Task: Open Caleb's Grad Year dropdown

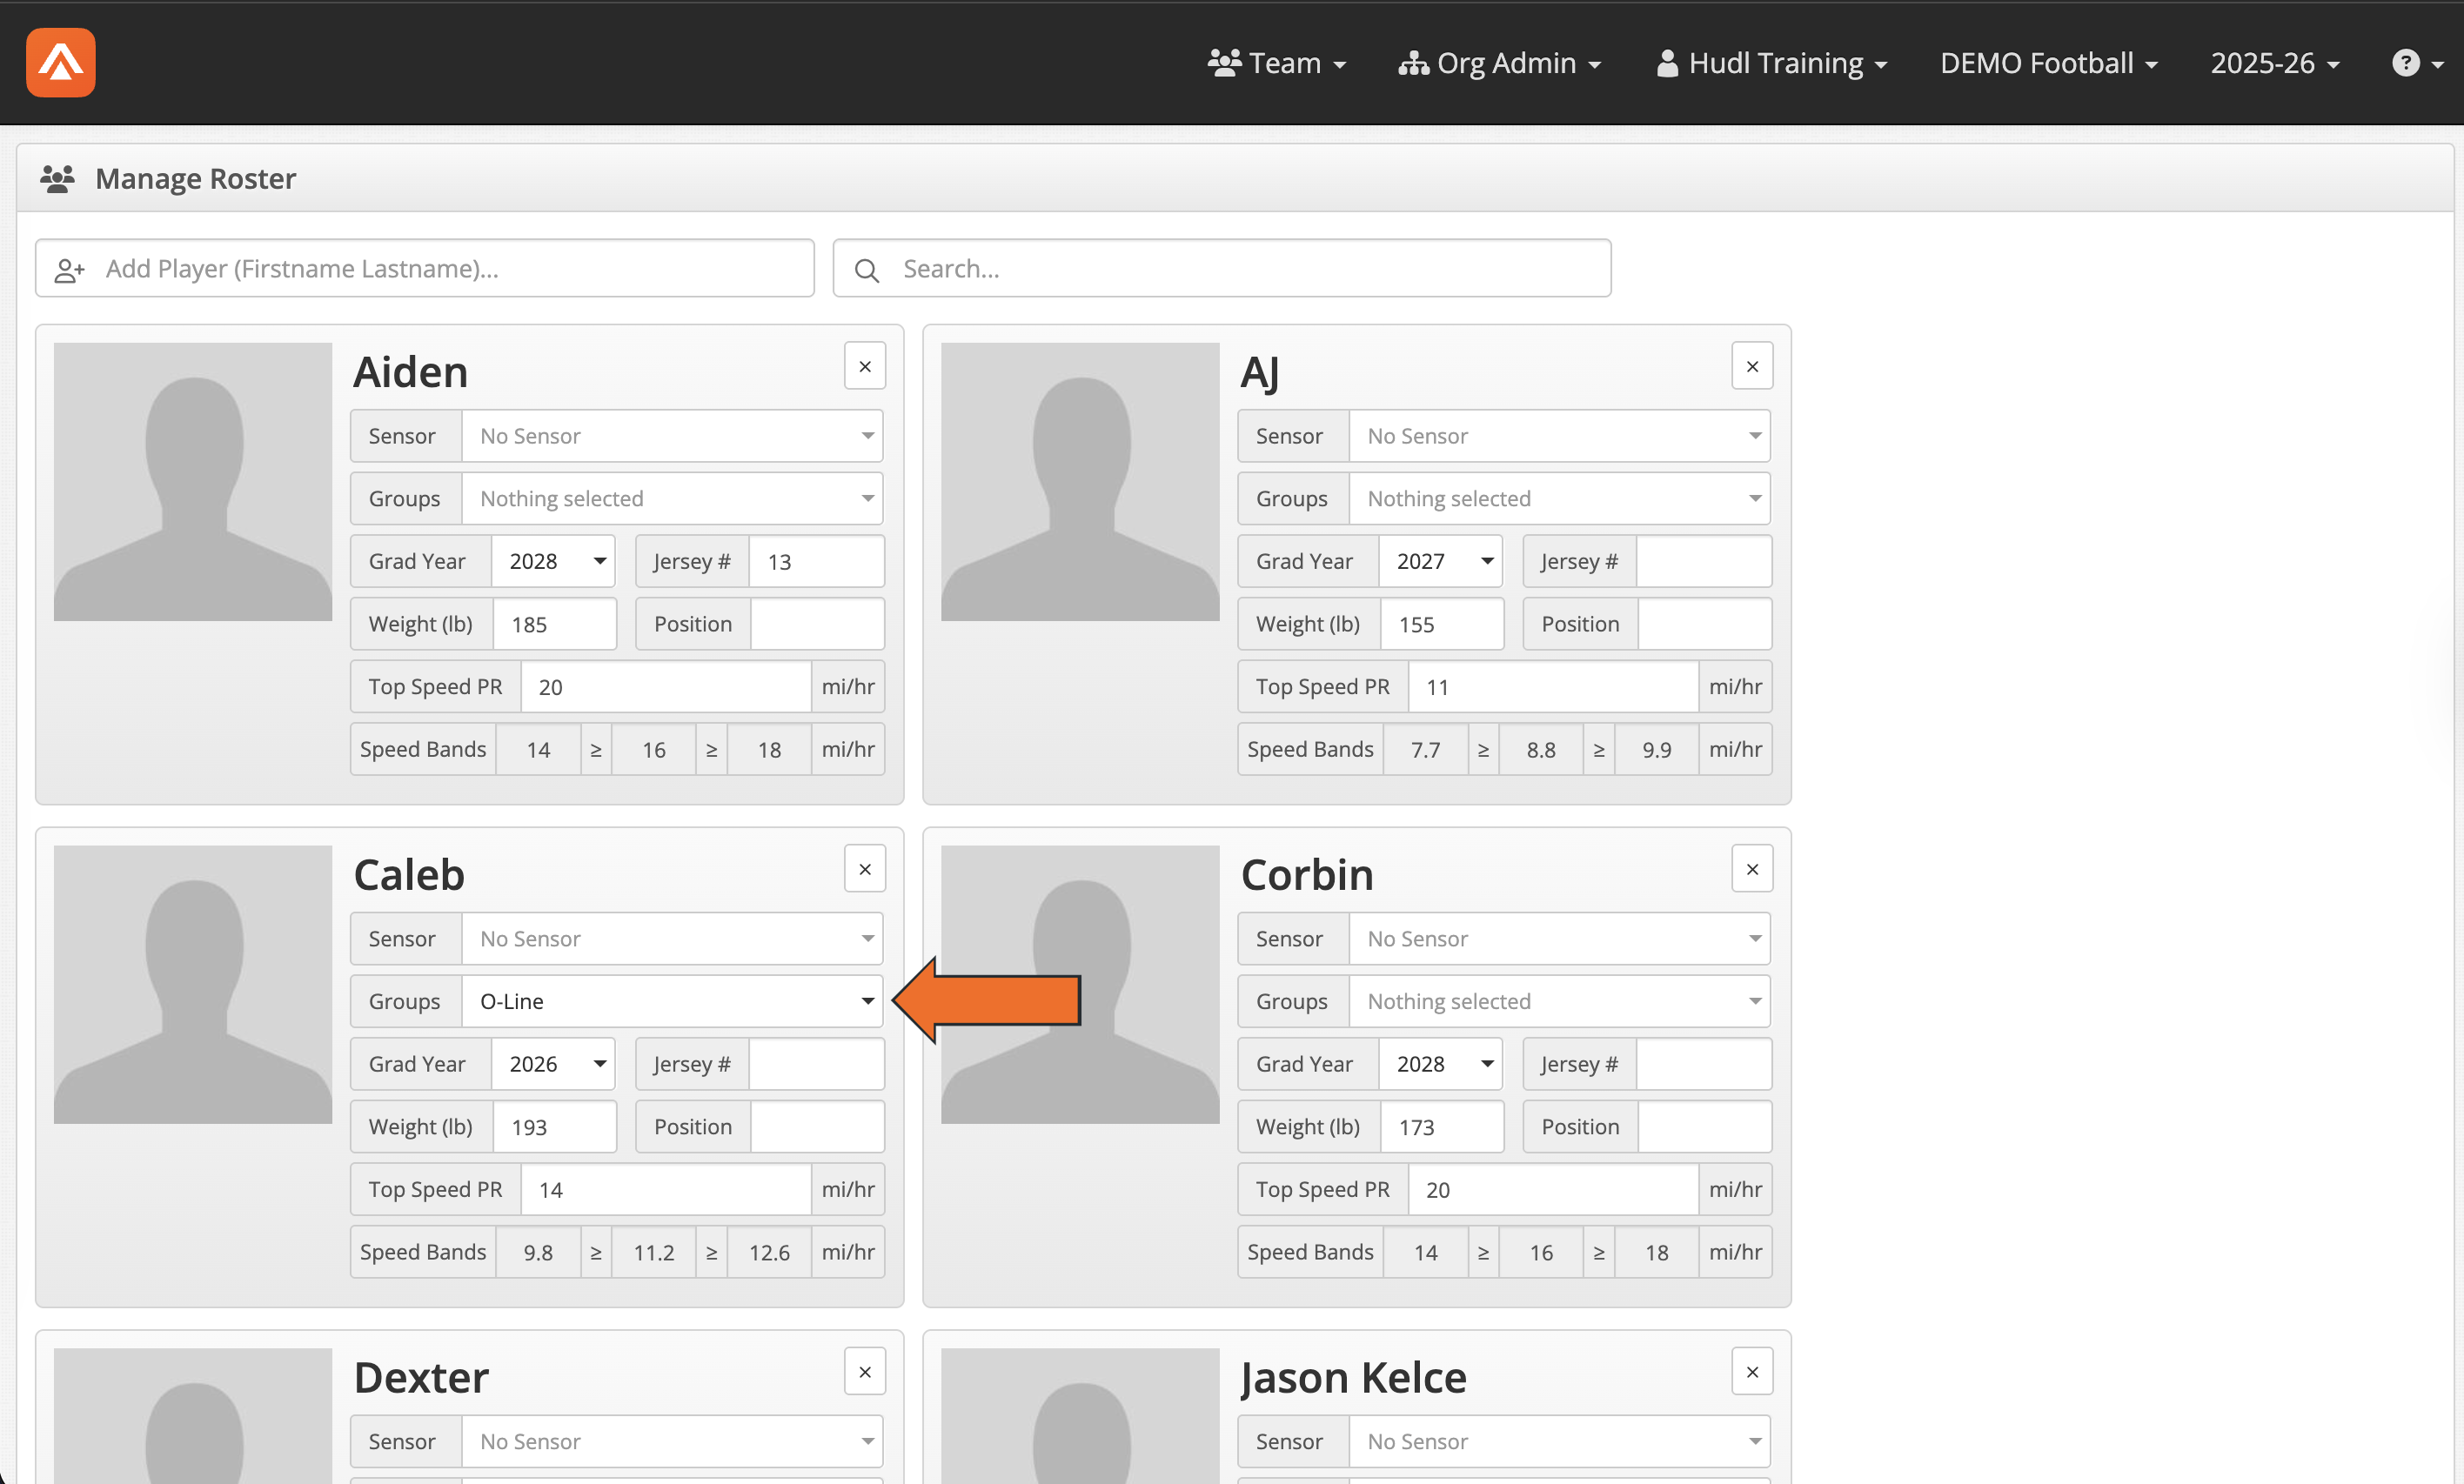Action: pos(553,1064)
